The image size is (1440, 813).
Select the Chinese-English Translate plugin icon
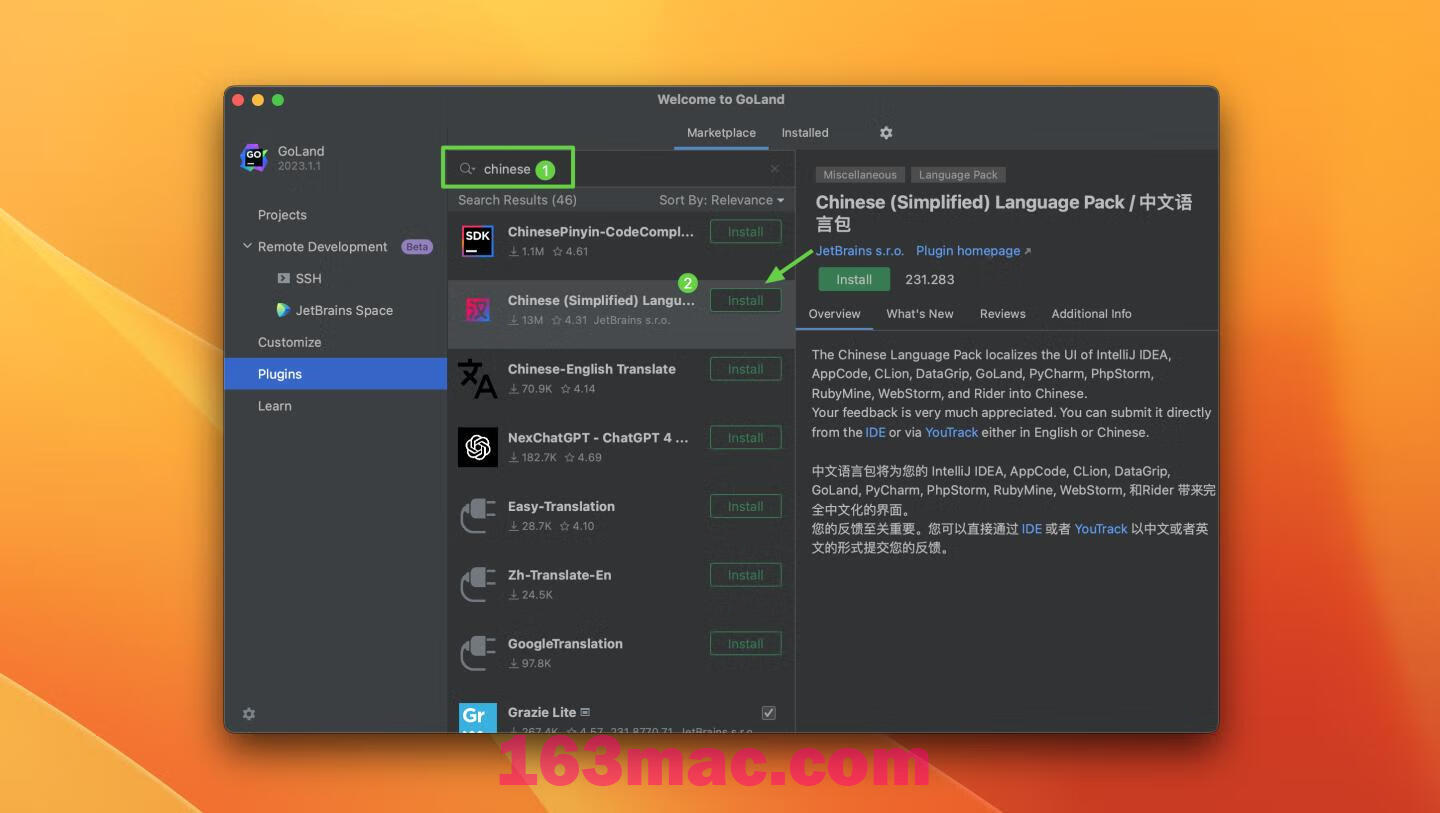478,379
